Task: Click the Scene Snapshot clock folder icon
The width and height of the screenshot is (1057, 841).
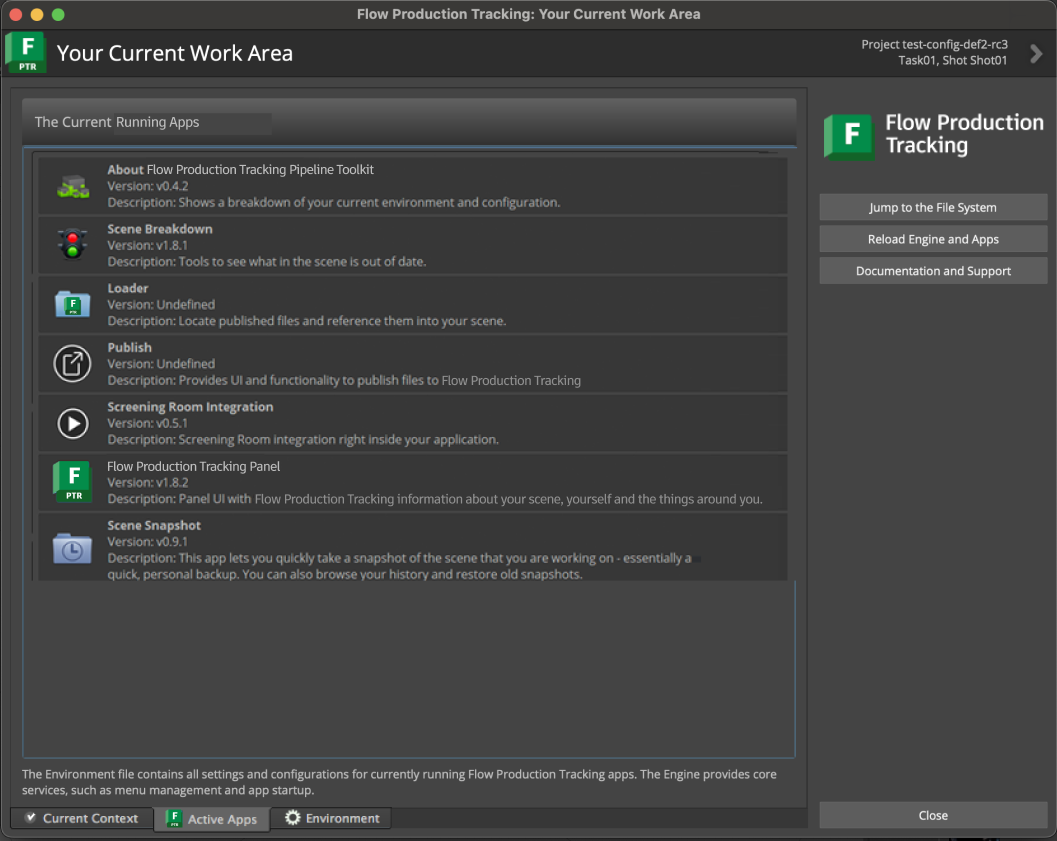Action: pos(72,548)
